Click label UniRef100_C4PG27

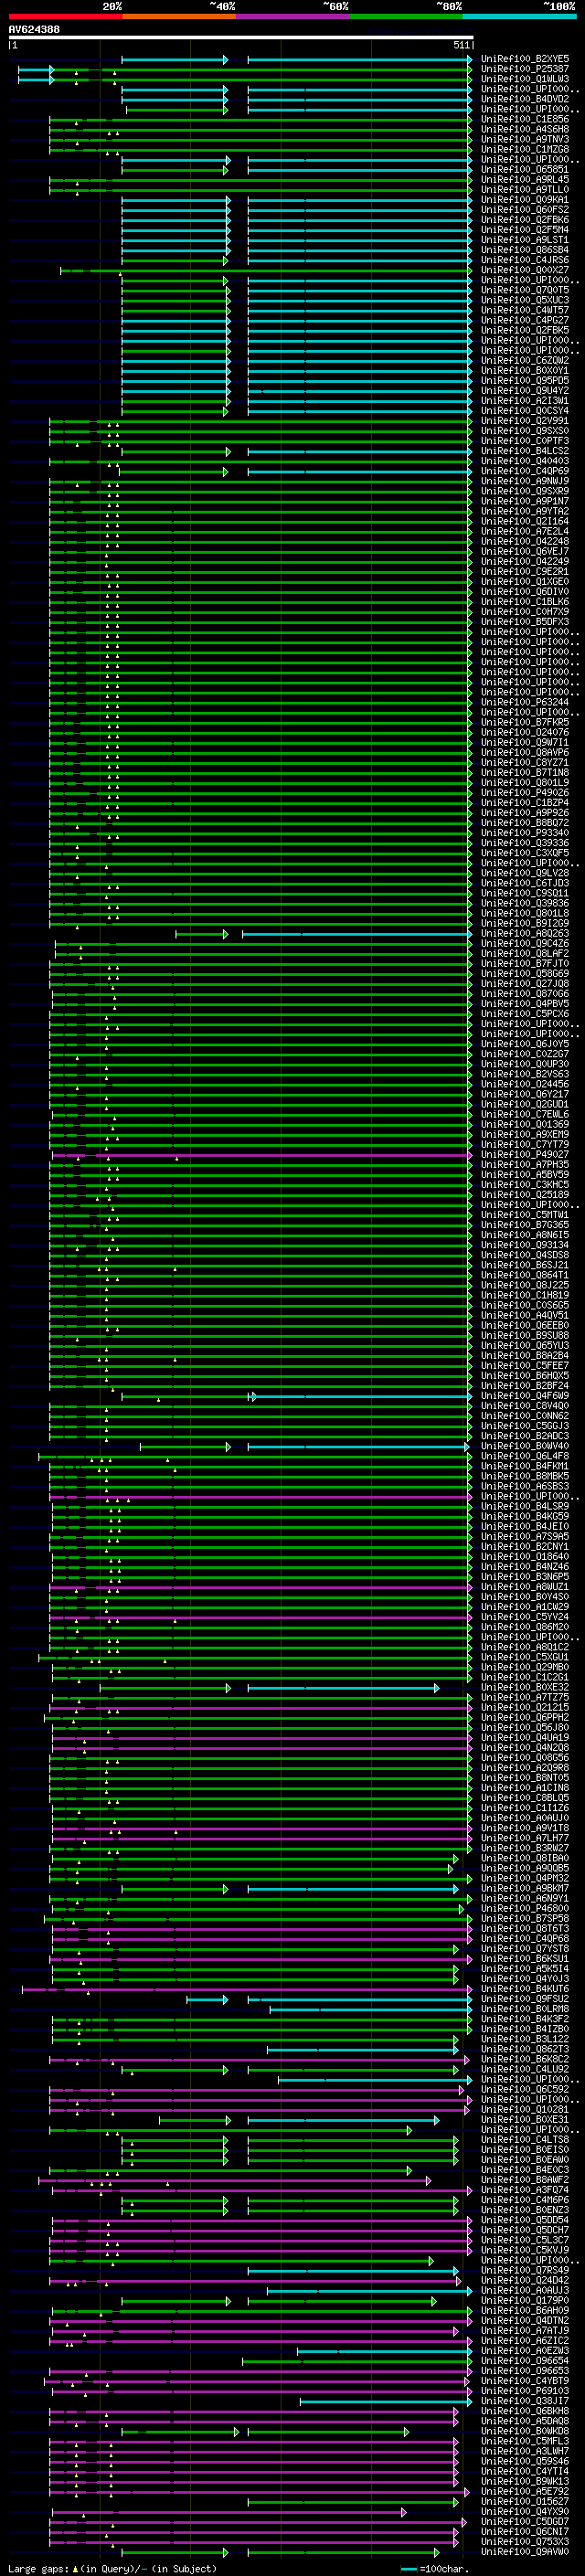click(524, 321)
